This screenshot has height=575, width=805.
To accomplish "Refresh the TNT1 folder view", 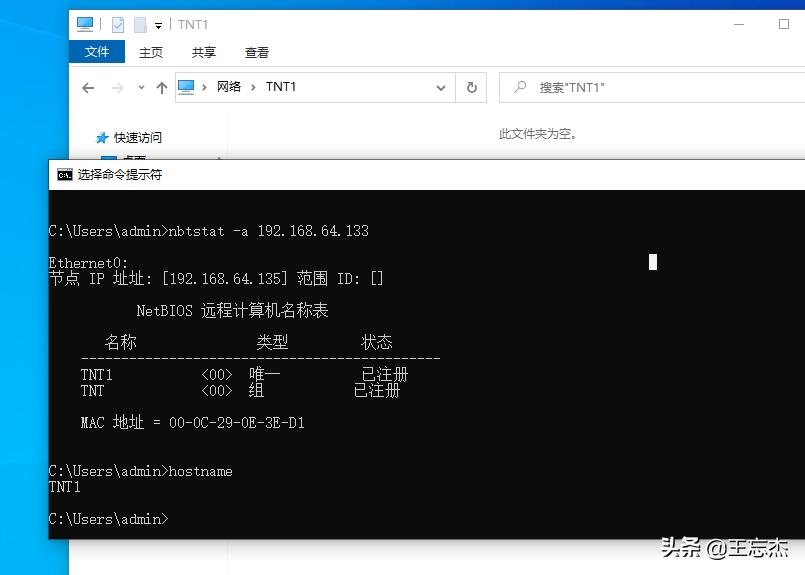I will (471, 88).
